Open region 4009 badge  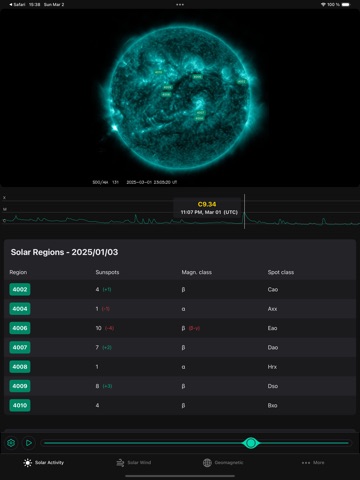(20, 386)
